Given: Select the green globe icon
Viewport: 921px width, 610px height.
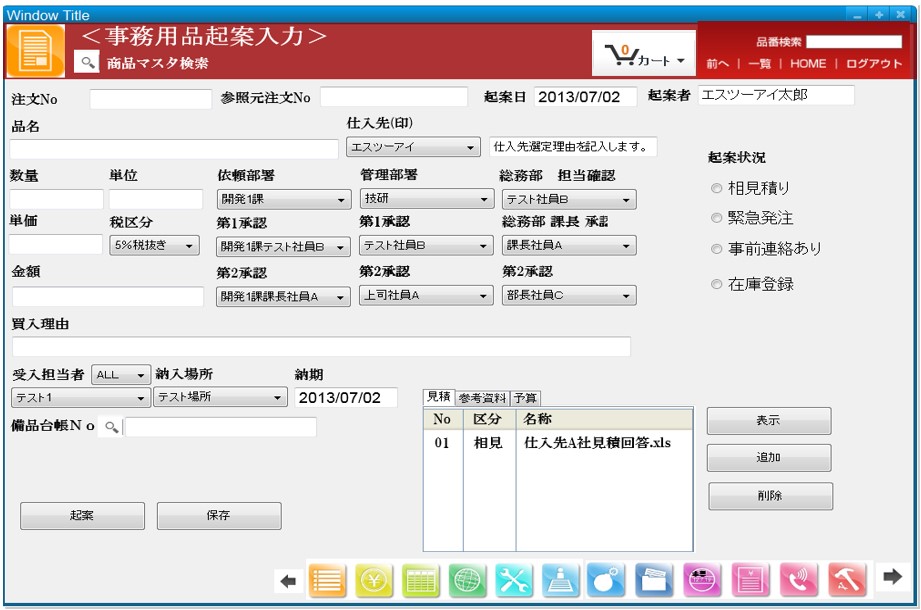Looking at the screenshot, I should click(x=467, y=581).
